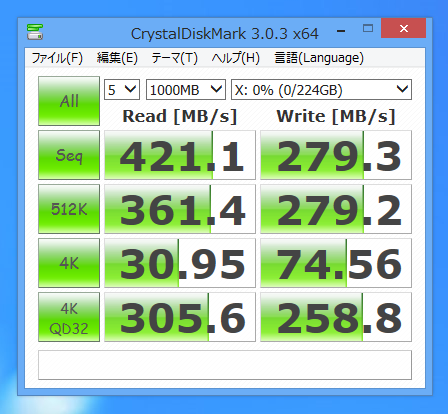
Task: Expand the 1000MB test size dropdown
Action: [x=186, y=90]
